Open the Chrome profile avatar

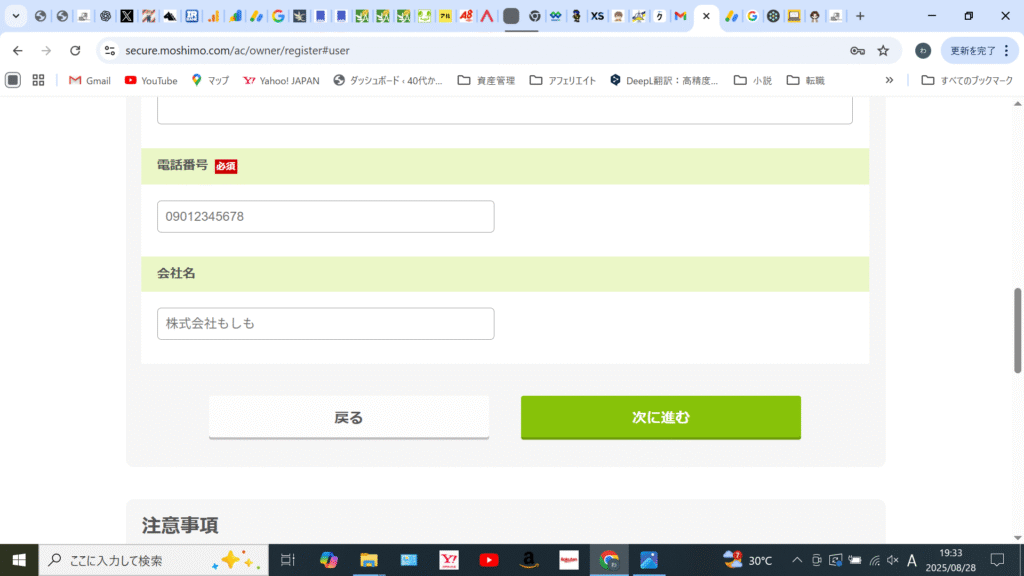click(923, 50)
